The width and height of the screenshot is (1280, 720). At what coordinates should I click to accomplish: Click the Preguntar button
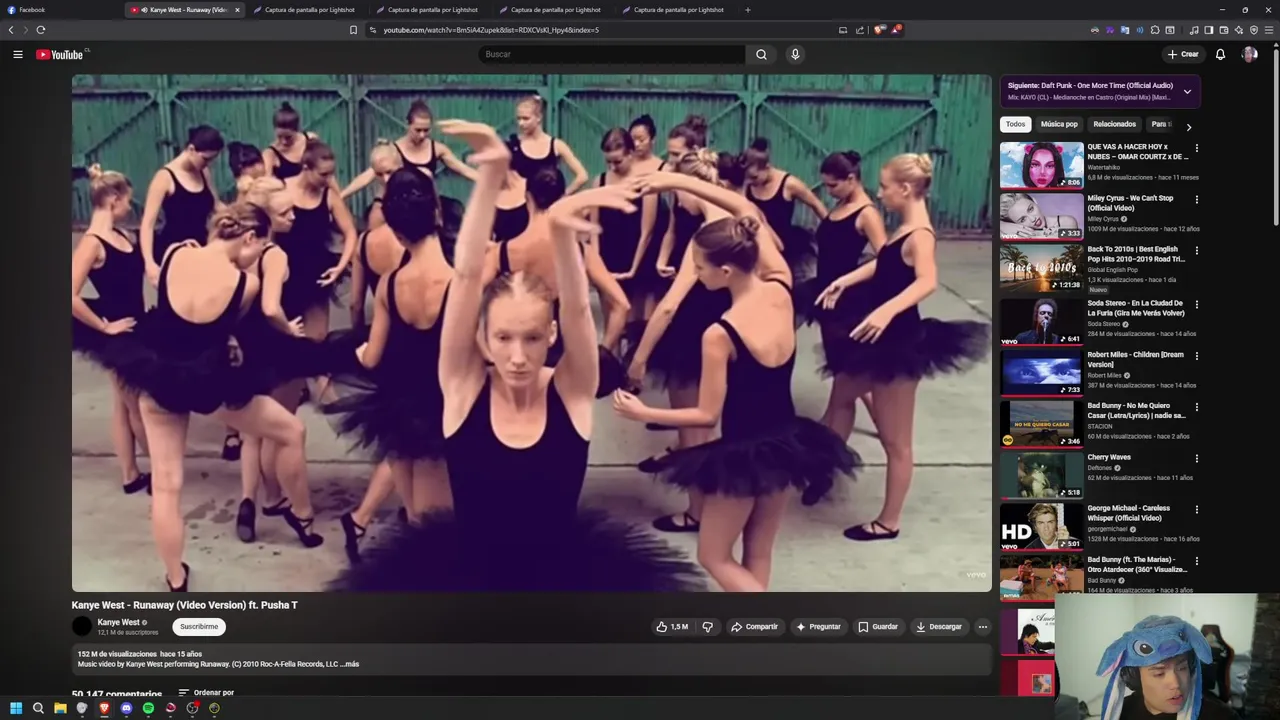[x=818, y=627]
